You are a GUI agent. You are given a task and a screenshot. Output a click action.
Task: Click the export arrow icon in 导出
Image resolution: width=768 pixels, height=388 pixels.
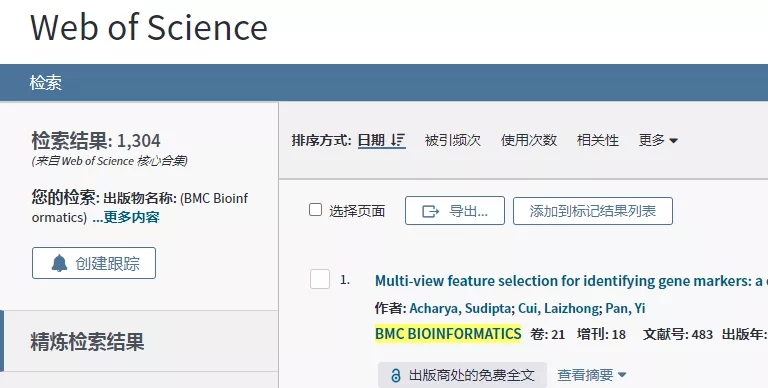[x=431, y=211]
